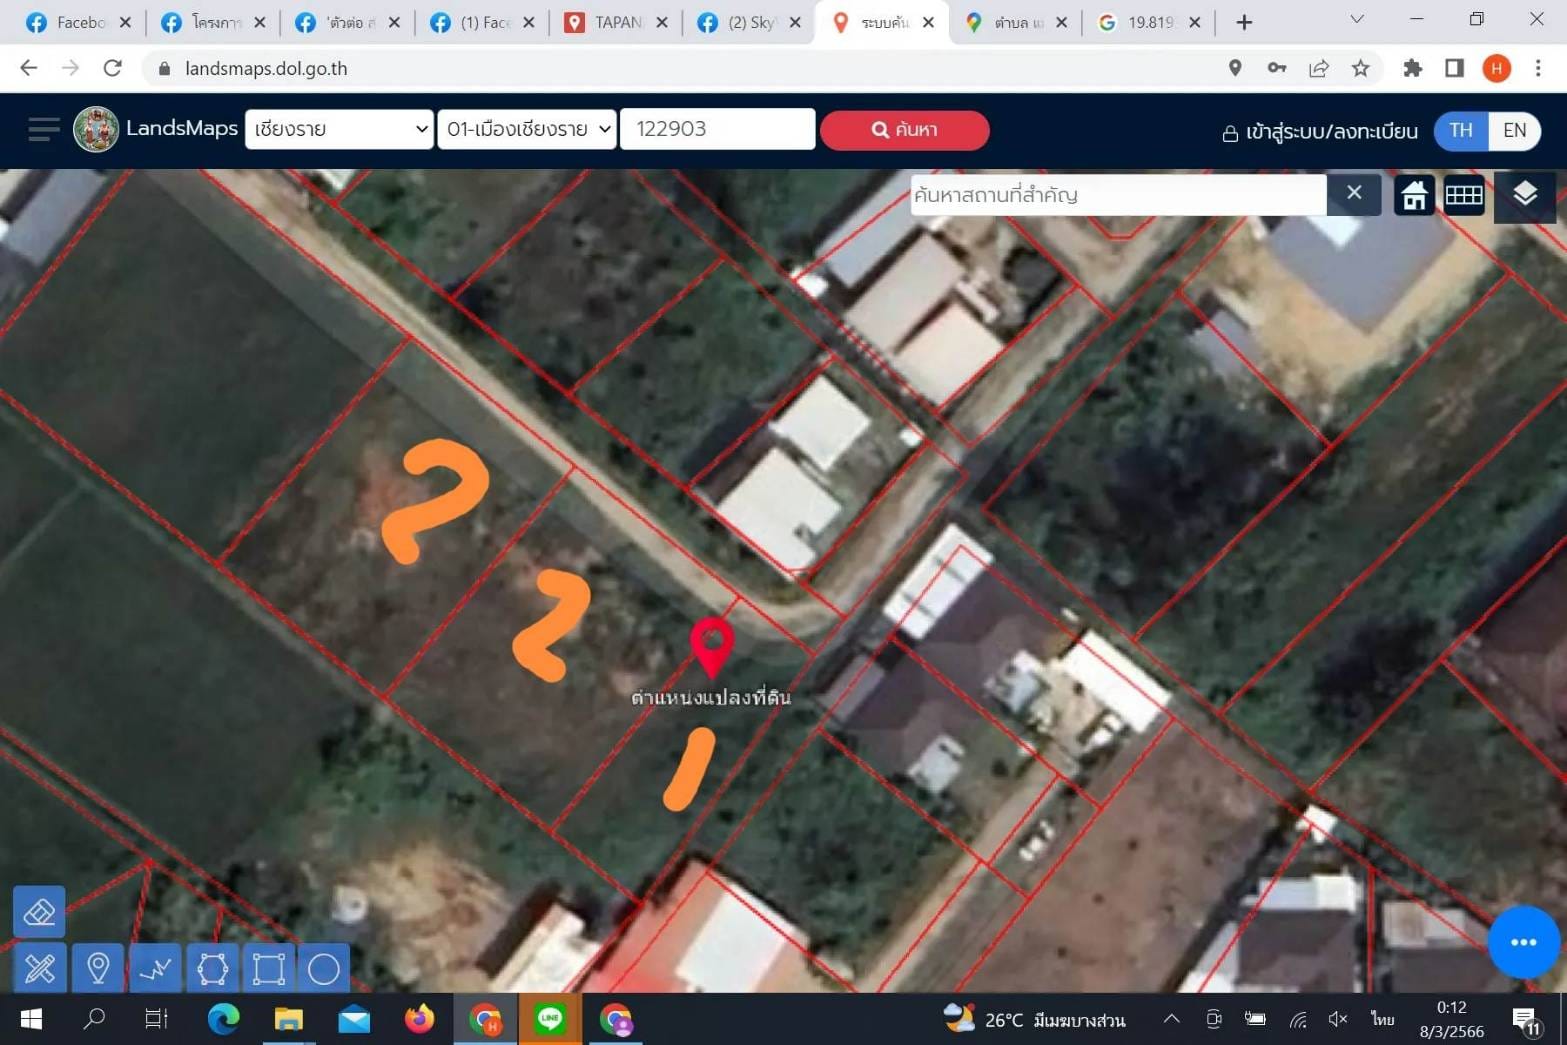Activate the ruler measurement tool
The height and width of the screenshot is (1045, 1567).
(40, 968)
